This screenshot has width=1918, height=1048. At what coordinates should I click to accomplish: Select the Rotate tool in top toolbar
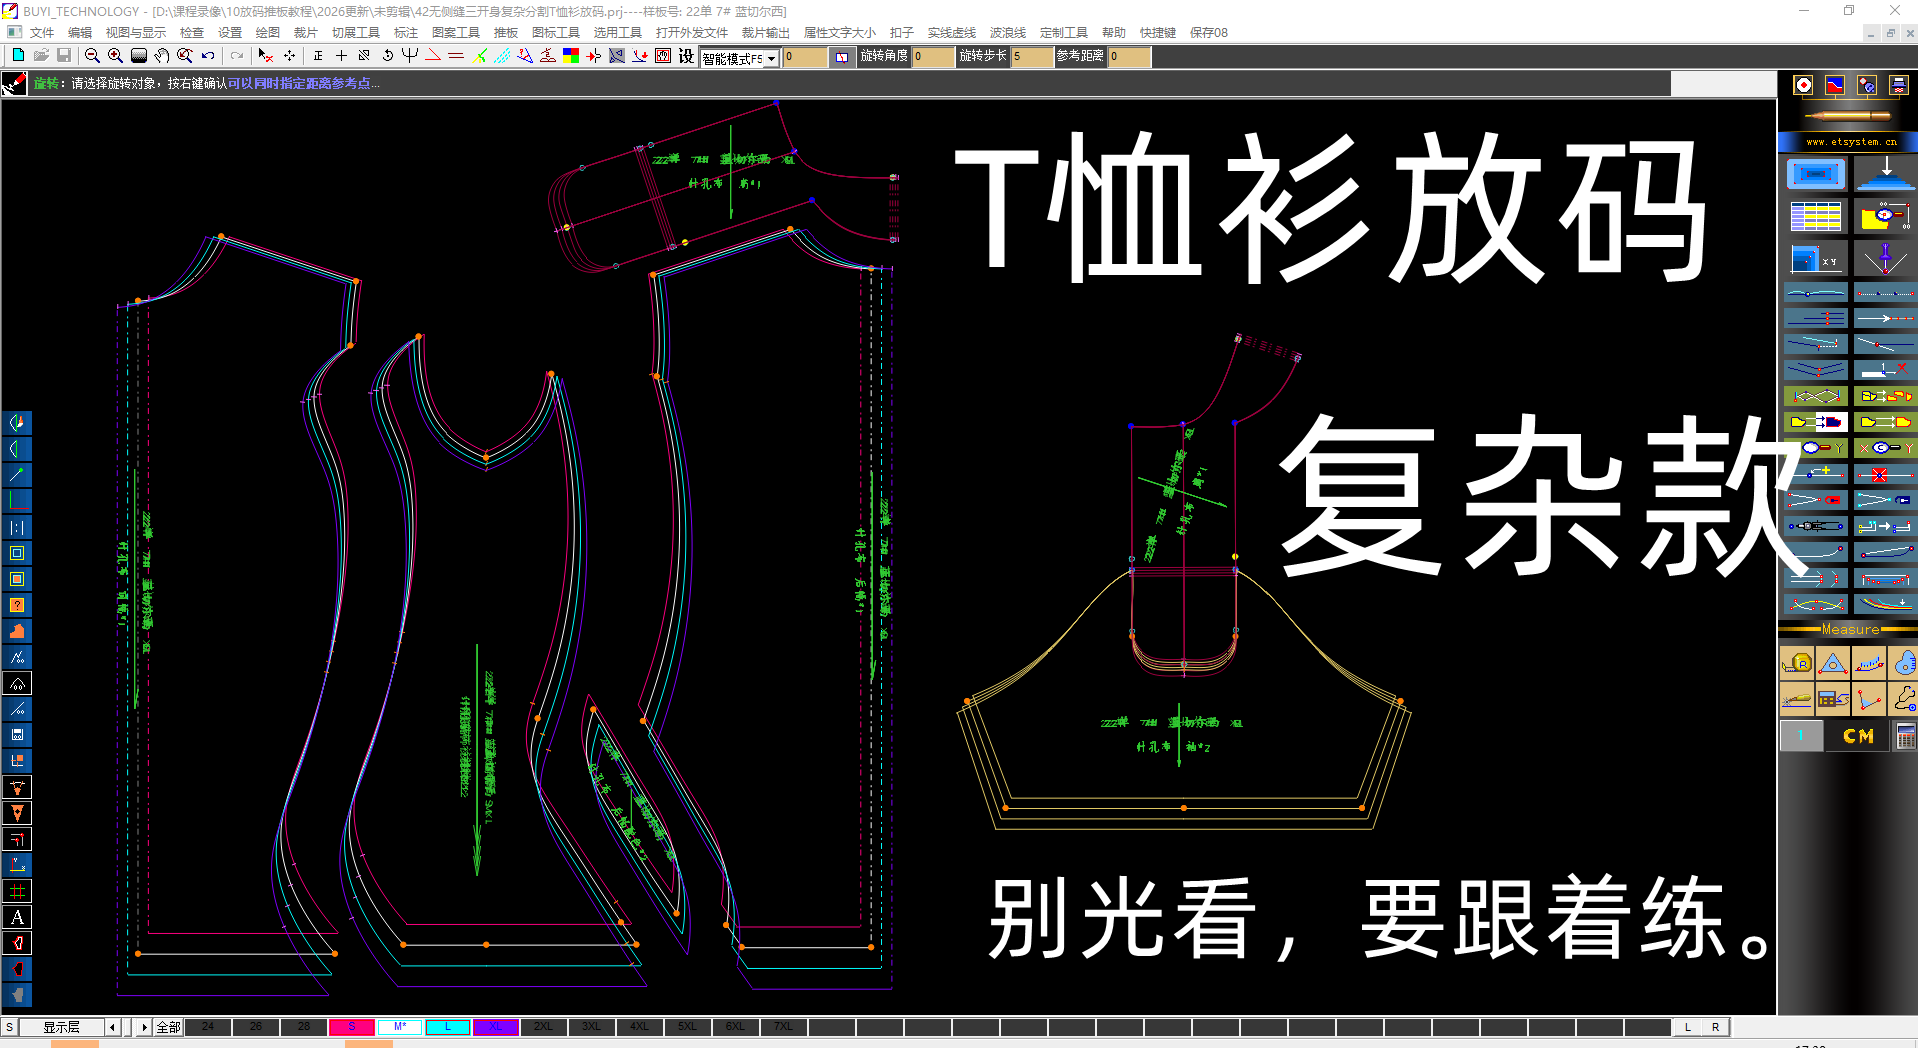point(388,56)
